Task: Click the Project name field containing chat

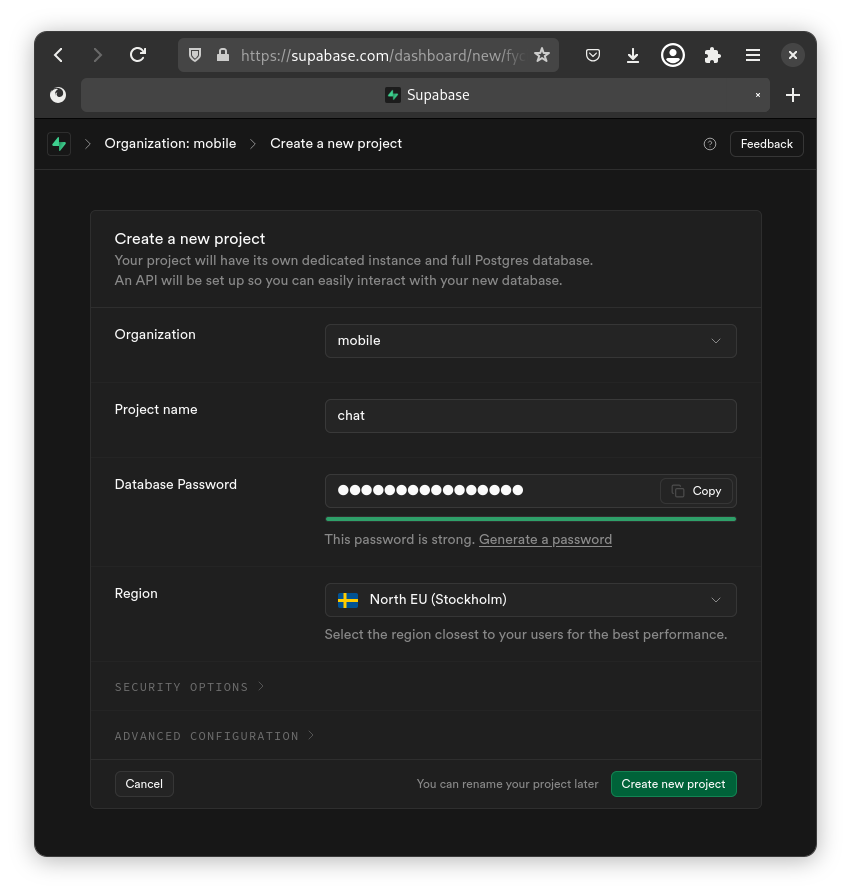Action: tap(531, 416)
